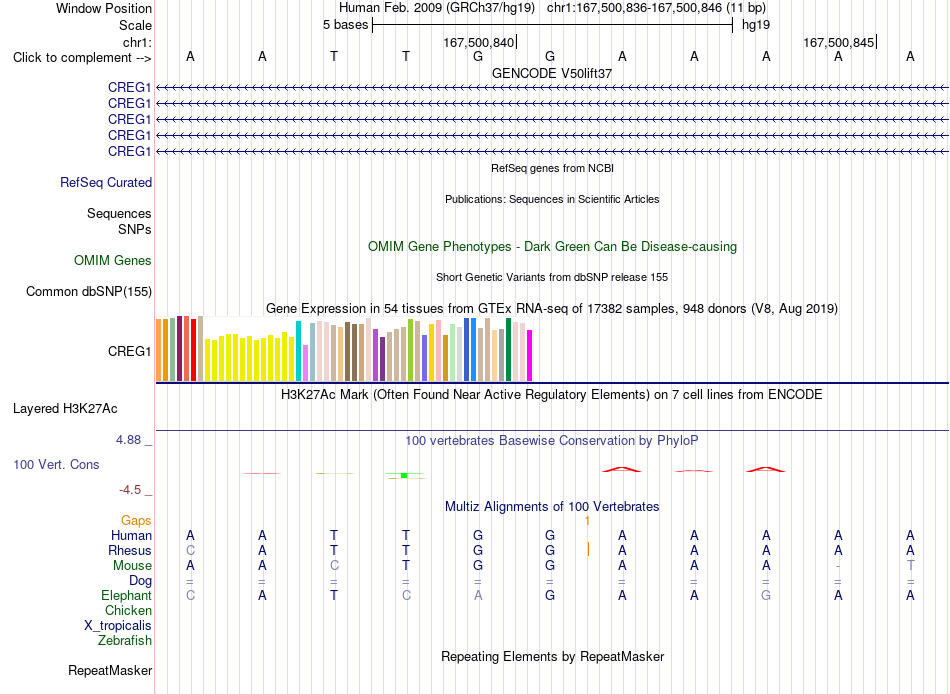Click the 'Human Feb. 2009 (GRCh37/hg19)' assembly text
Screen dimensions: 950x694
click(437, 8)
